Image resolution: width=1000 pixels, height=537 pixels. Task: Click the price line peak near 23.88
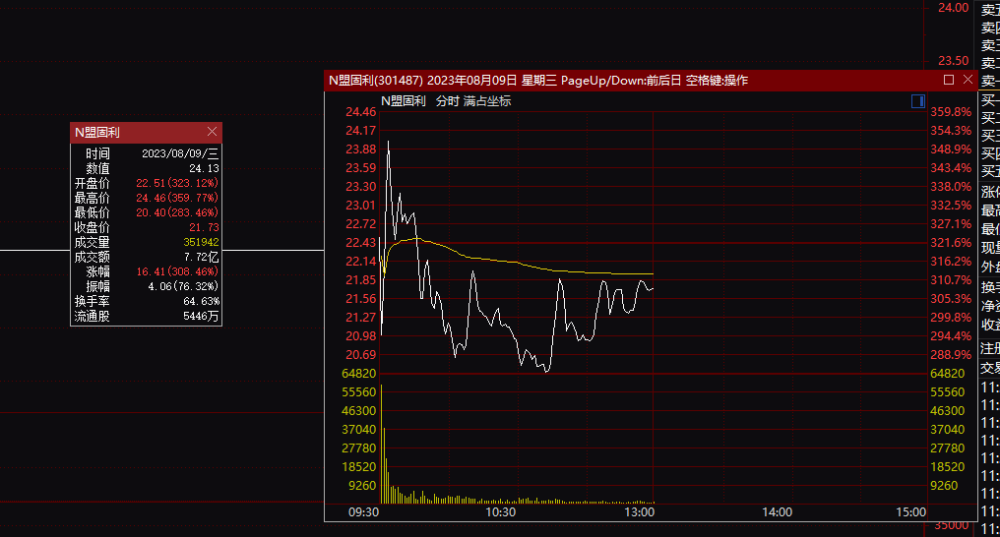[388, 143]
